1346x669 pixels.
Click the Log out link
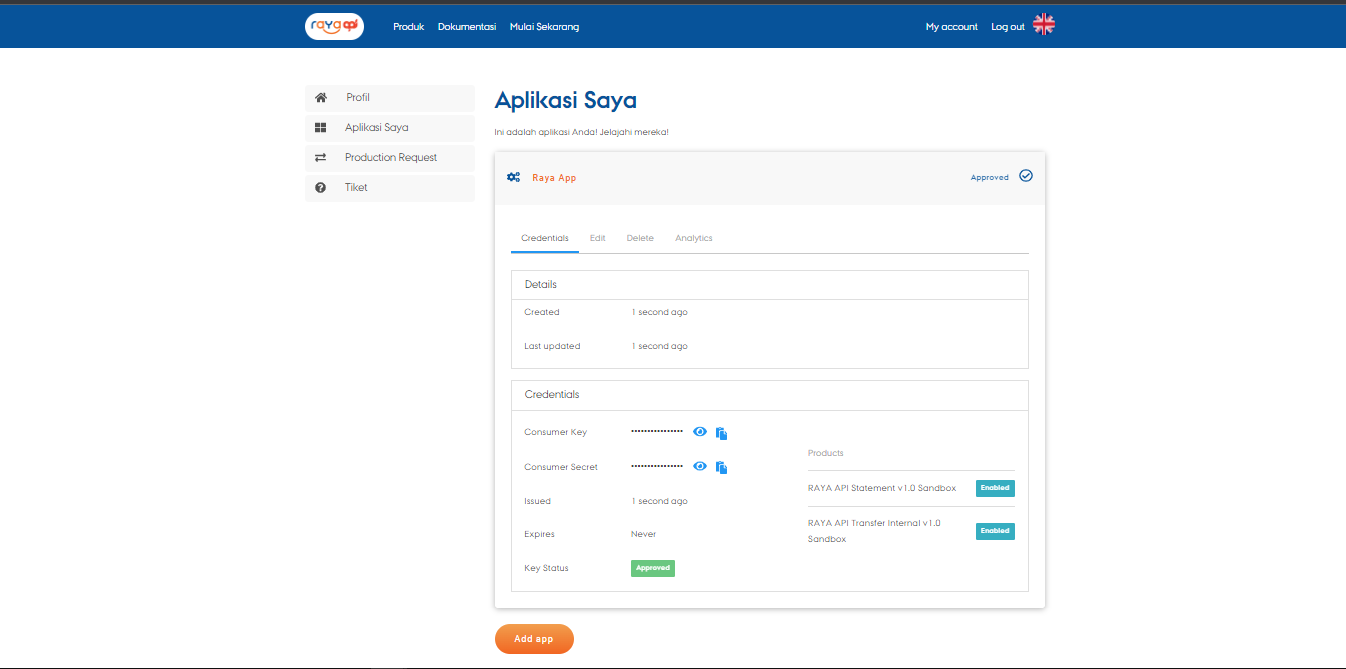click(1007, 27)
